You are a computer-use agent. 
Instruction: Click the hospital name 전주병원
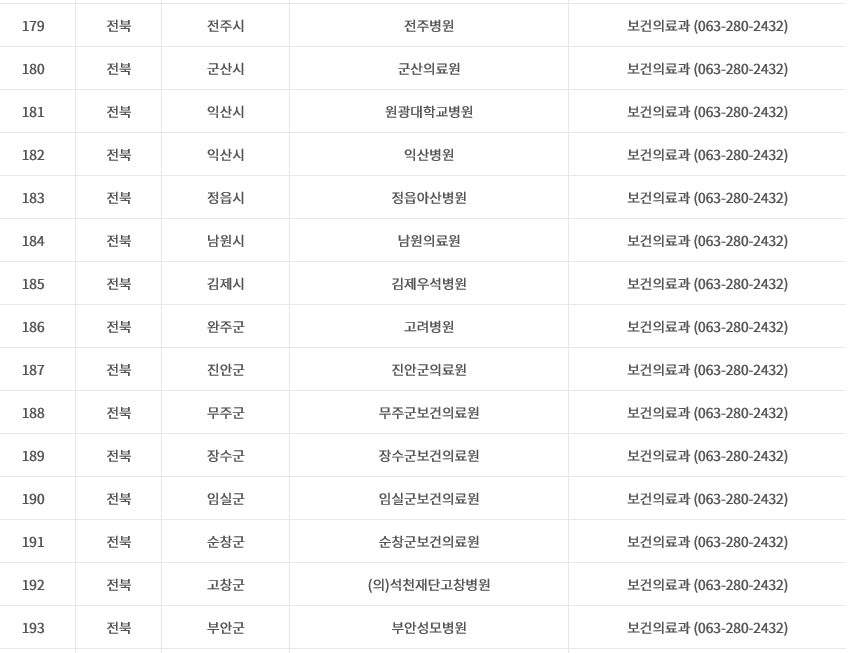tap(429, 25)
